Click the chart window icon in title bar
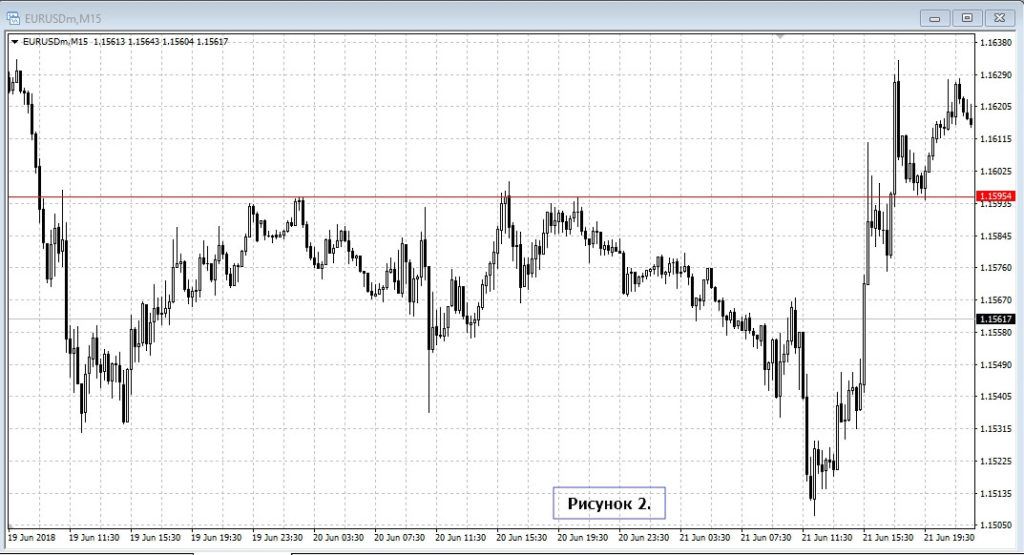 [12, 16]
